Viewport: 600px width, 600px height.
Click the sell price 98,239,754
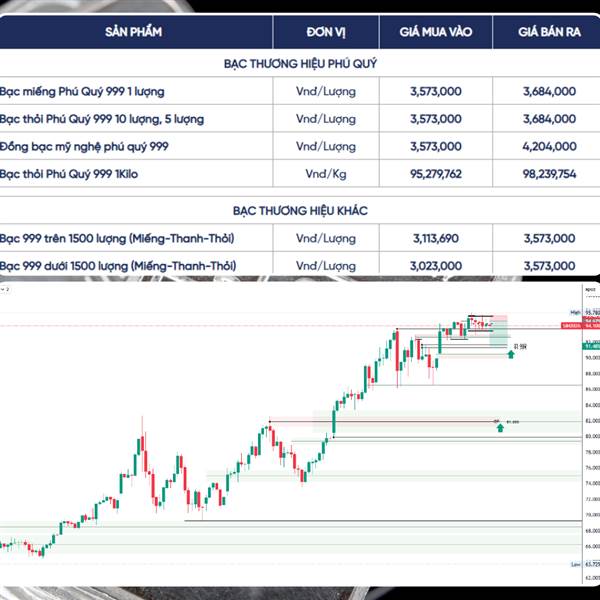click(549, 174)
